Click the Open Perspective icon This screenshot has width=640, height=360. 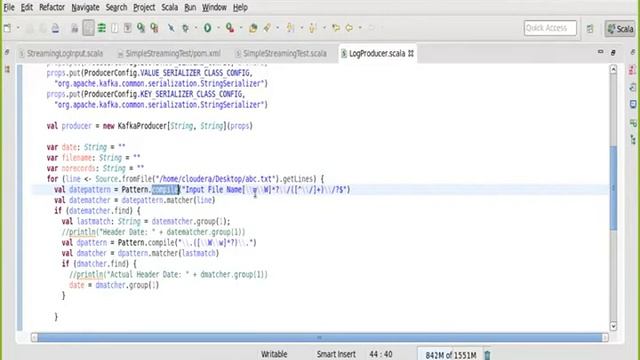[590, 29]
